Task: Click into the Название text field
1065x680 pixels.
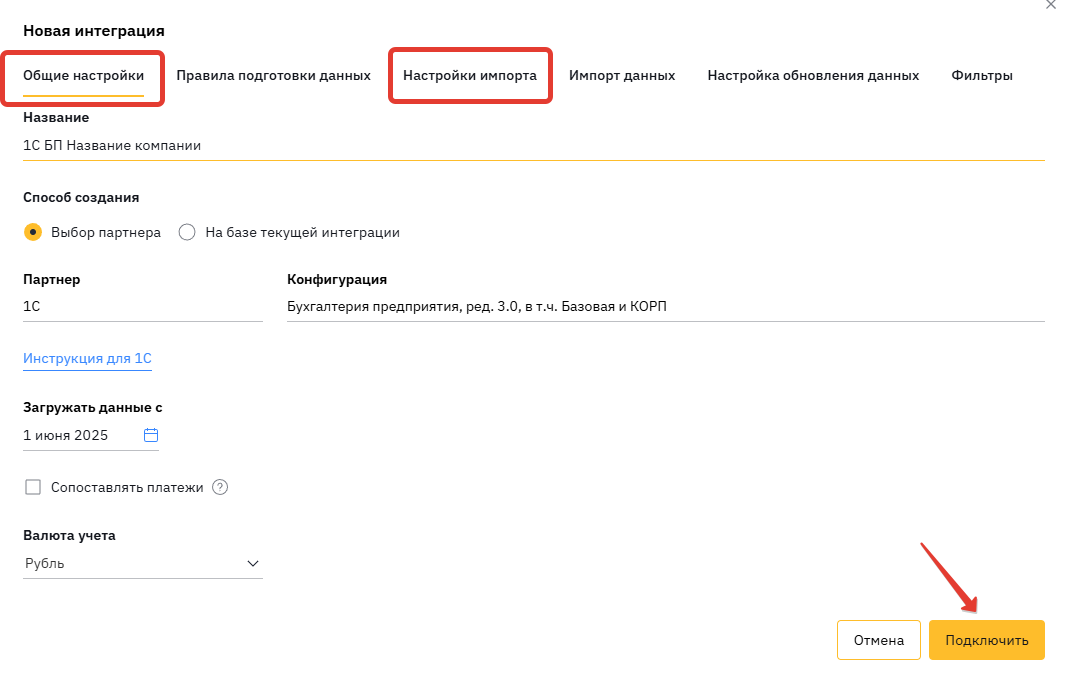Action: coord(534,145)
